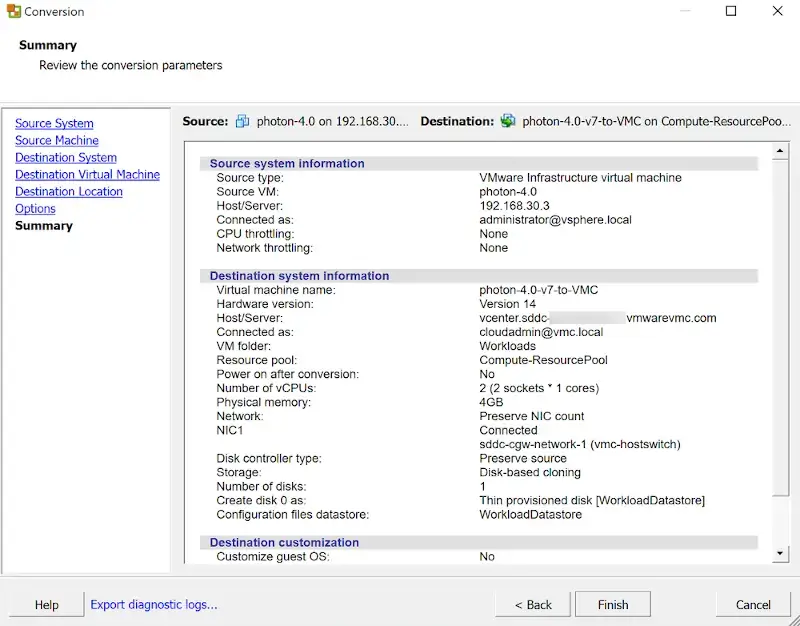Click sddc-cgw-network-1 network value

[x=580, y=444]
